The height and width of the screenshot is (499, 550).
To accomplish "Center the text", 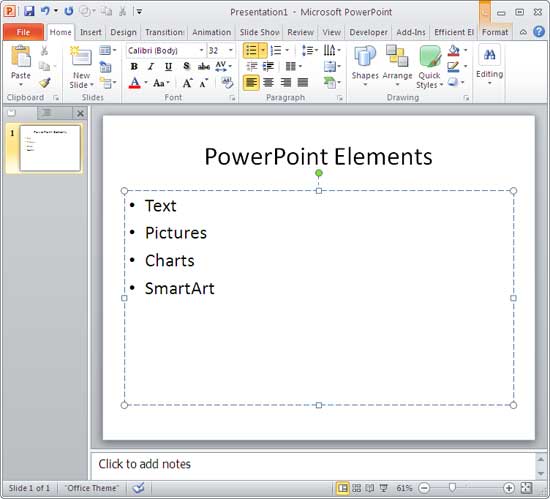I will (x=268, y=83).
